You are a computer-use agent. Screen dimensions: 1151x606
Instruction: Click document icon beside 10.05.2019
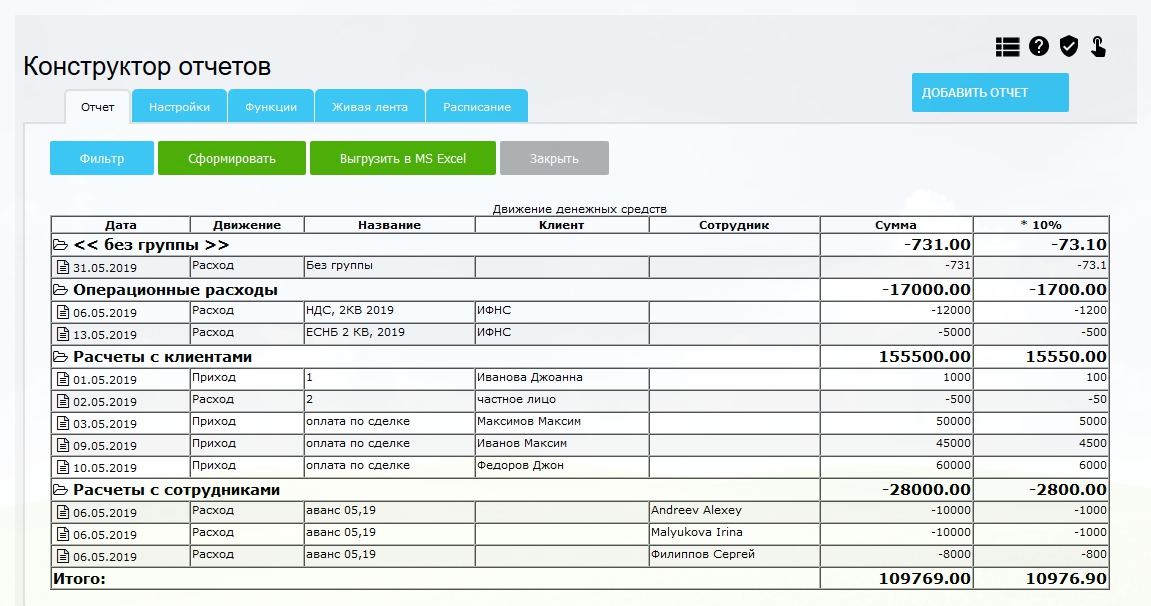click(62, 467)
